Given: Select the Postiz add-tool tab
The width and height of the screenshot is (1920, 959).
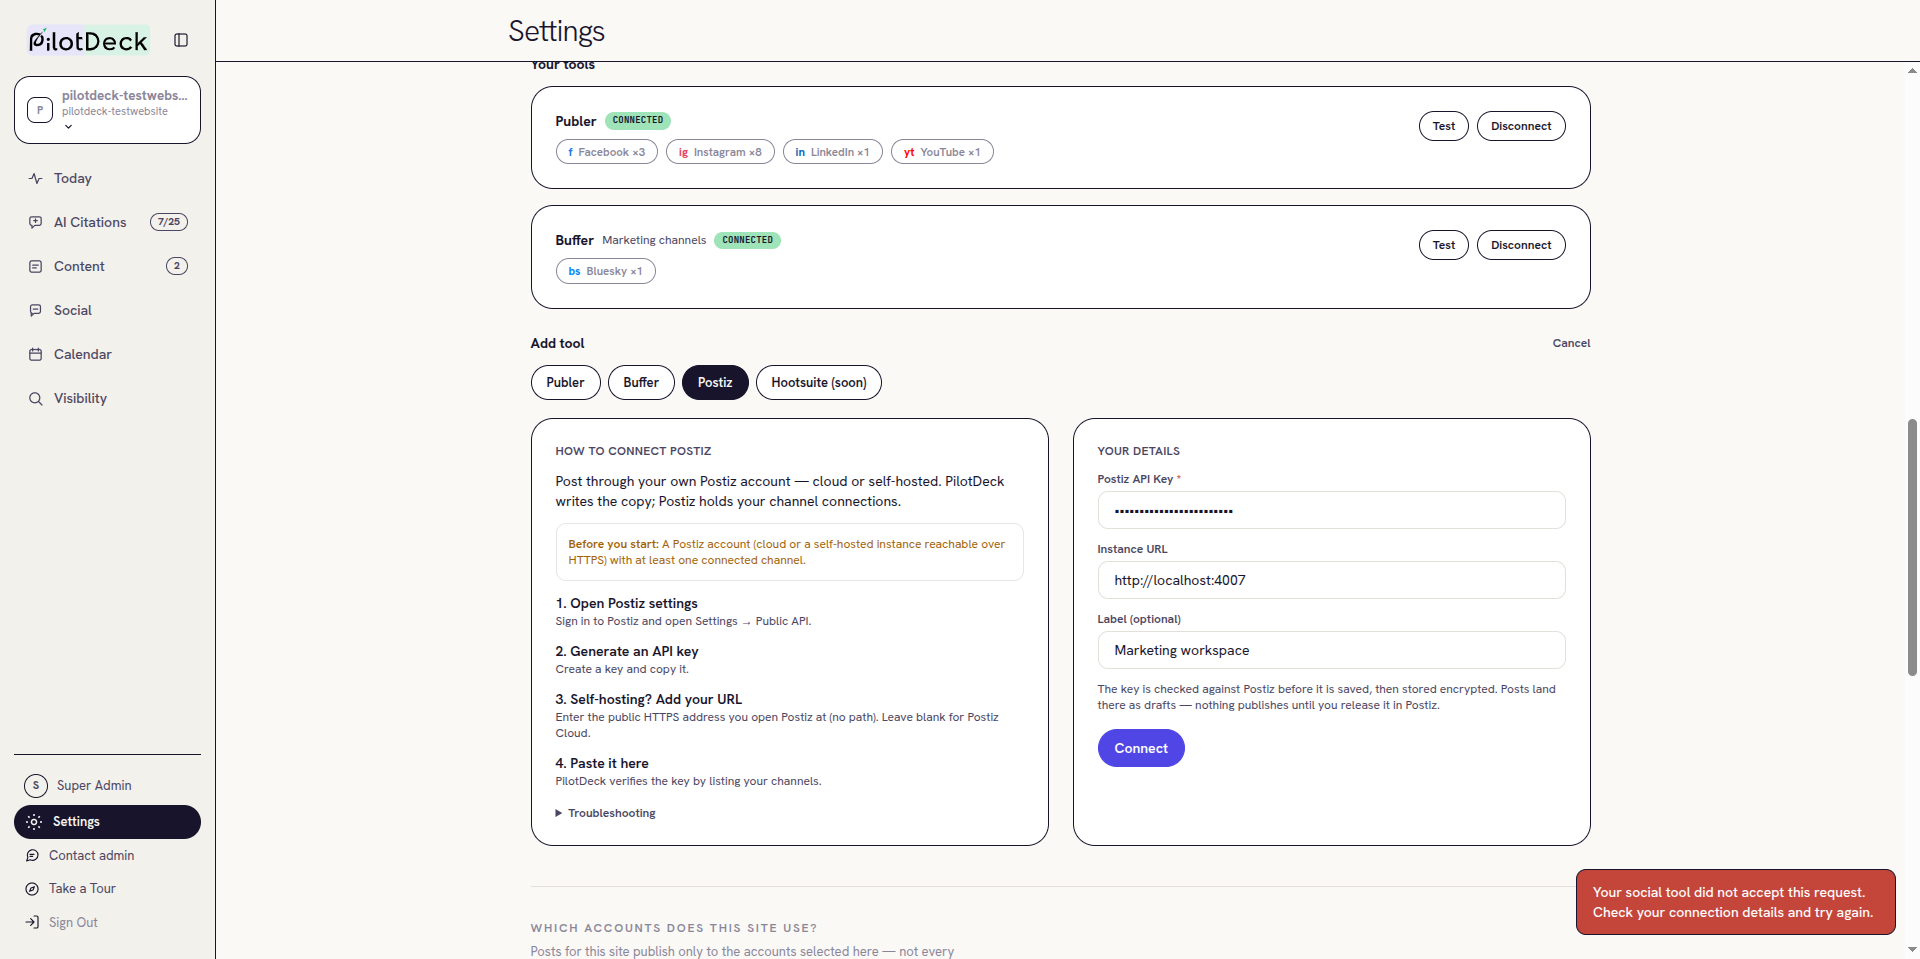Looking at the screenshot, I should click(x=715, y=382).
